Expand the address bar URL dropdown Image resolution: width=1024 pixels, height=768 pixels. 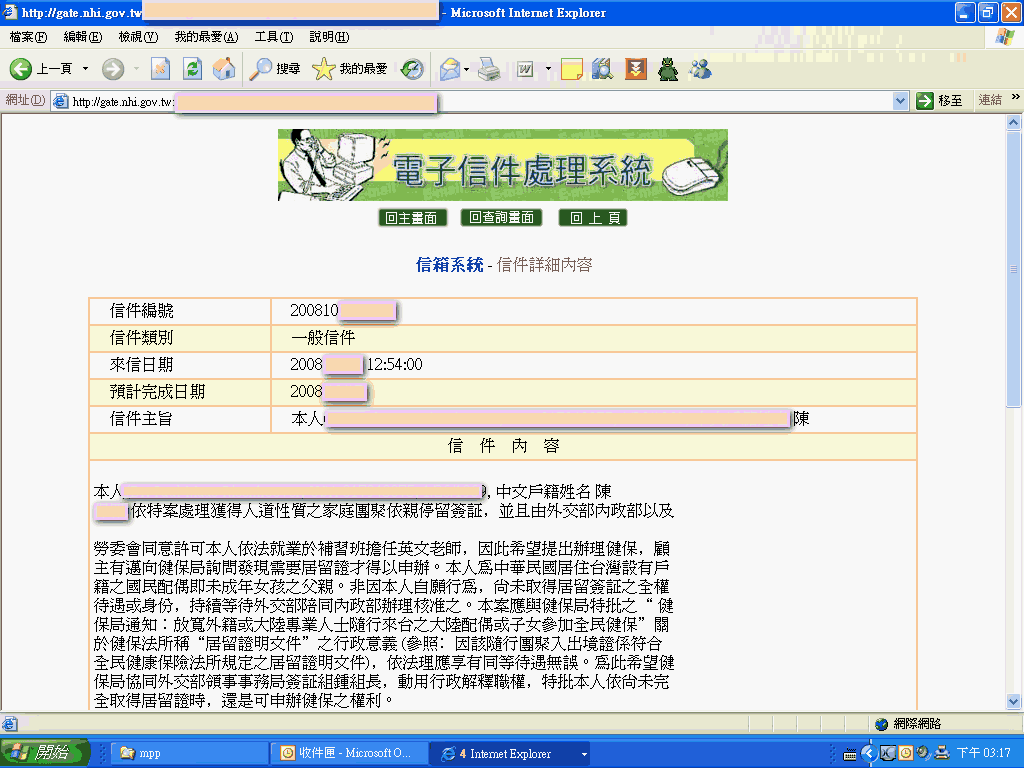point(900,100)
